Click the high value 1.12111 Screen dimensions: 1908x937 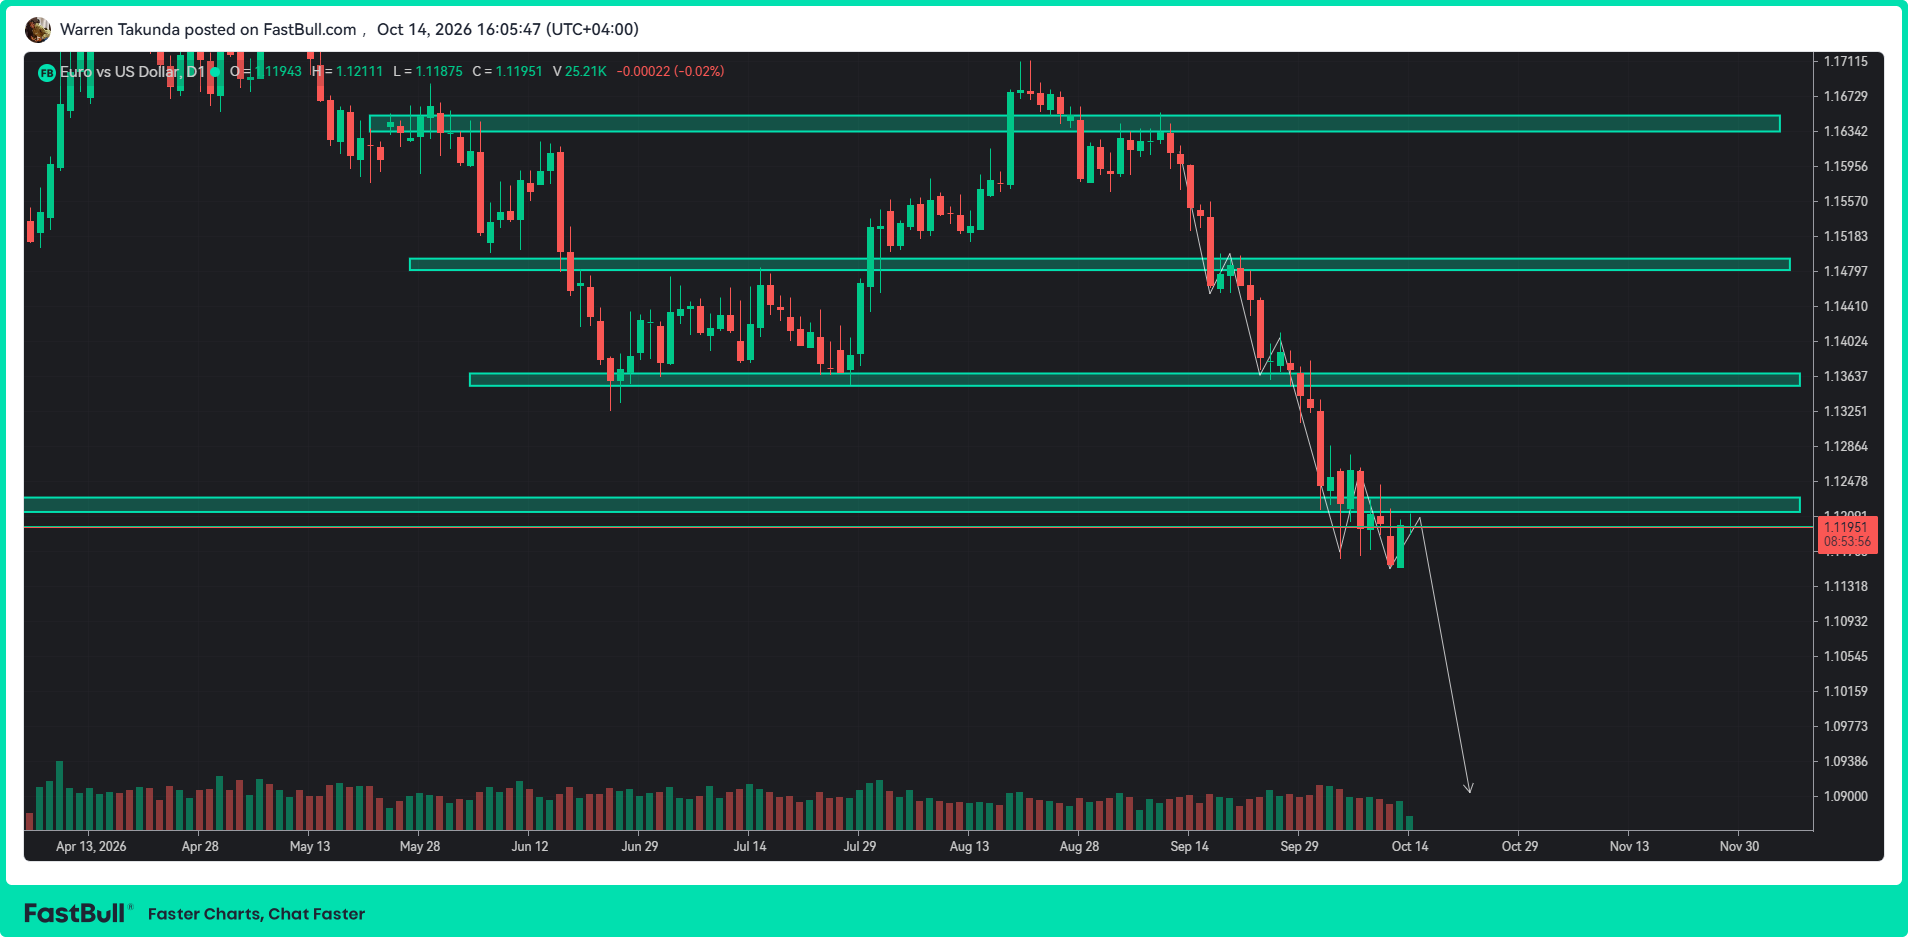click(x=360, y=71)
